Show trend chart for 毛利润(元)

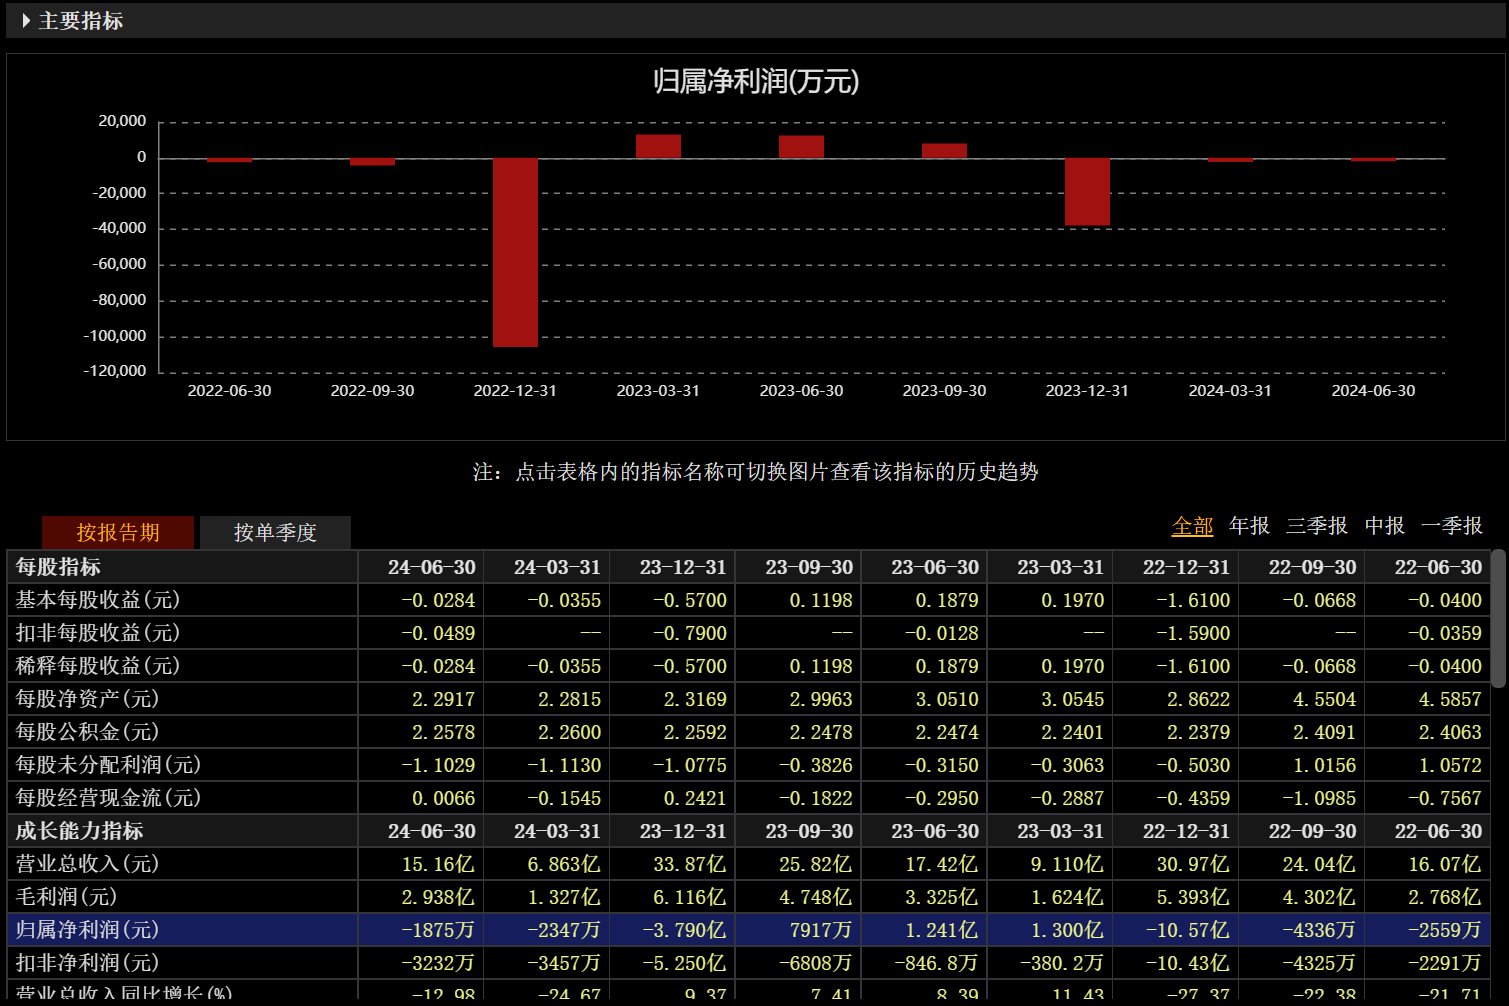[66, 897]
